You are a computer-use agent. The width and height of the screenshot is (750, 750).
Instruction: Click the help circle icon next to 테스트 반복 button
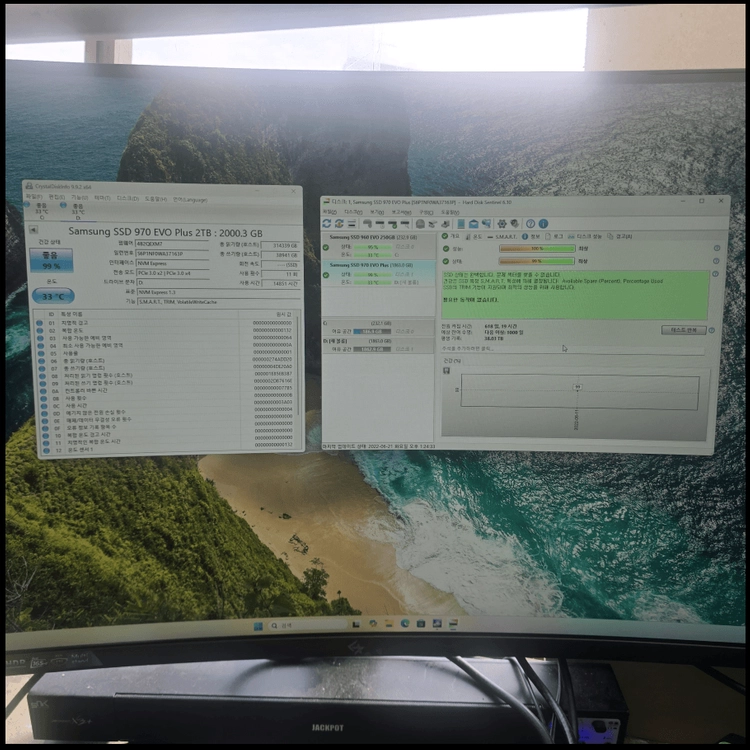point(712,330)
